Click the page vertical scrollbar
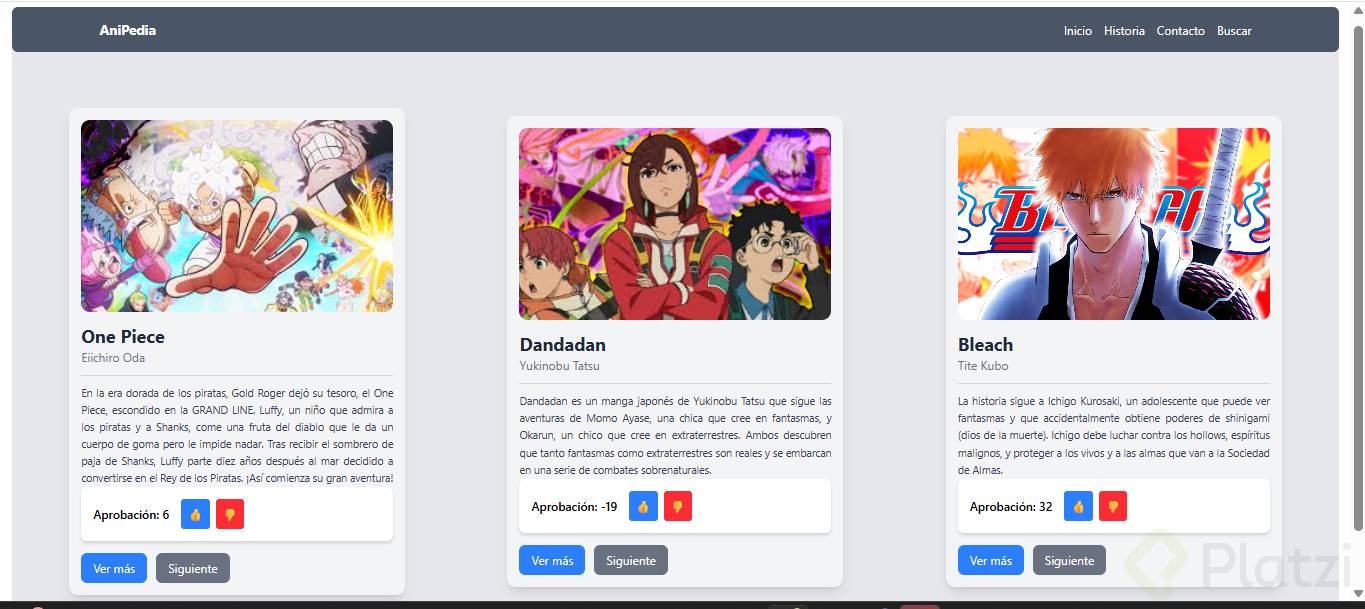1365x609 pixels. pyautogui.click(x=1358, y=280)
